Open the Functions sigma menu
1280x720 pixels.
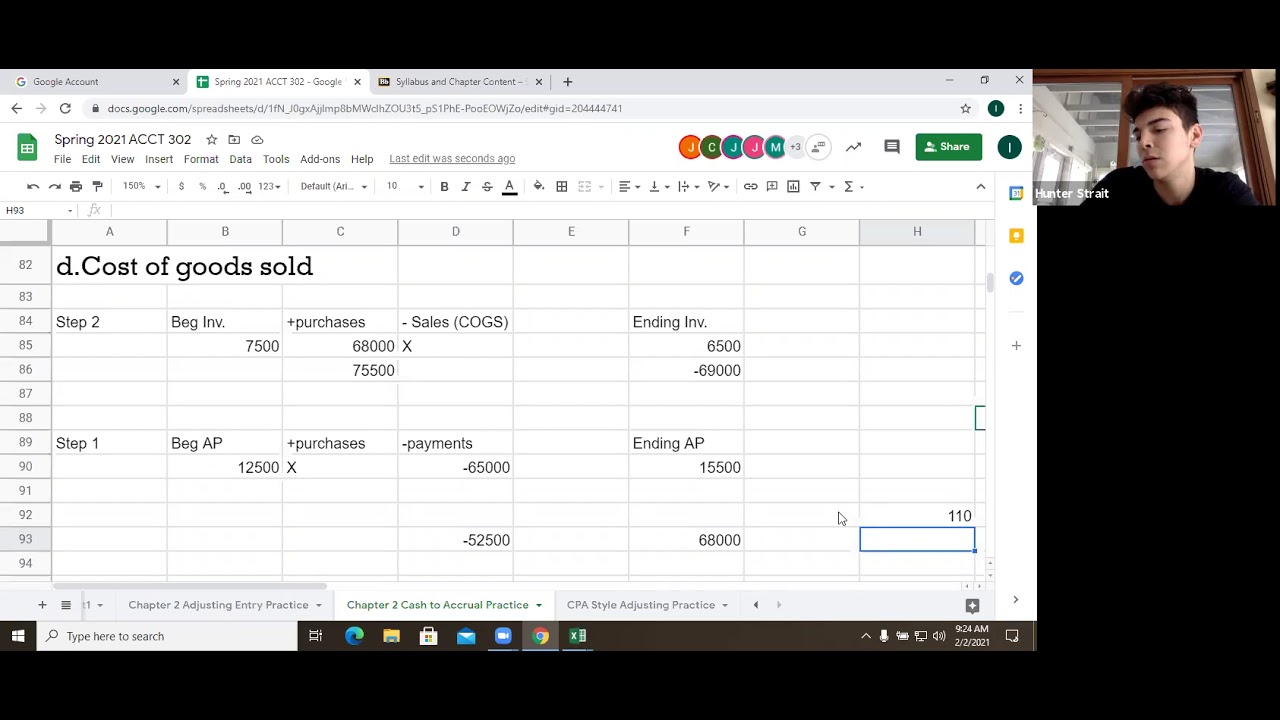853,186
